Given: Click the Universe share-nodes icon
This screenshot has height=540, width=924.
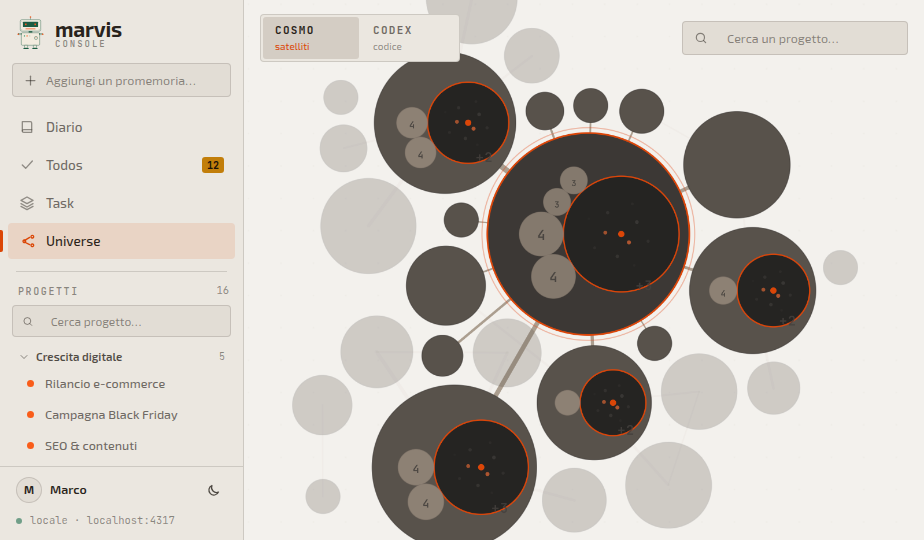Looking at the screenshot, I should pos(28,241).
